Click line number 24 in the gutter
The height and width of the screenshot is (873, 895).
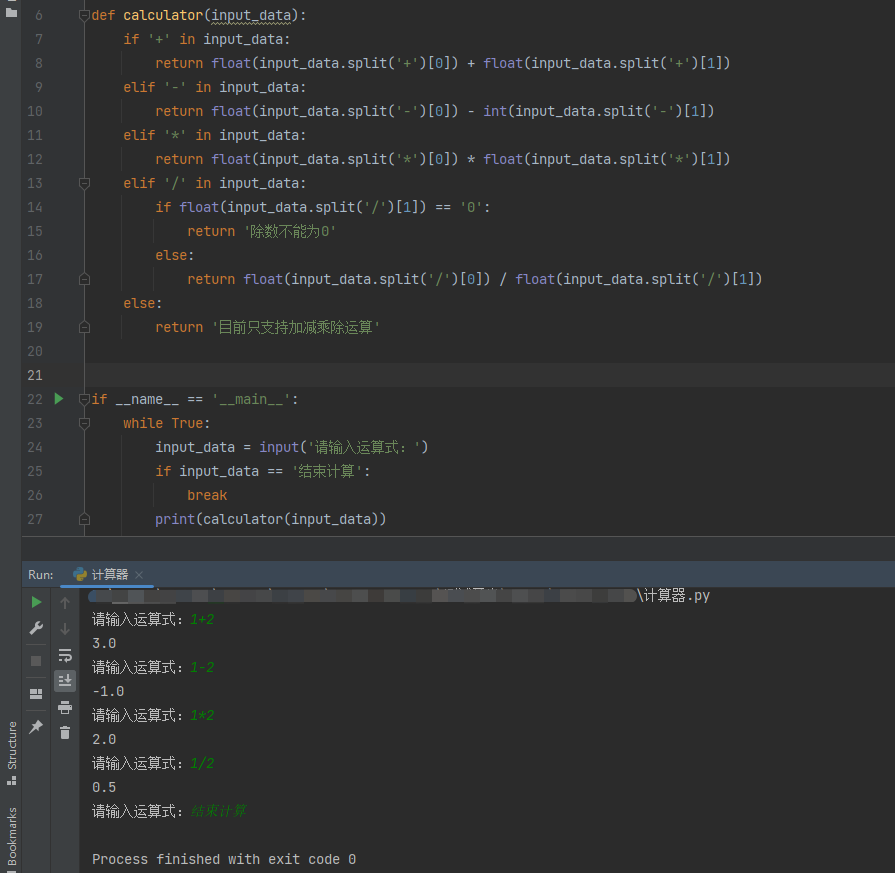[35, 447]
